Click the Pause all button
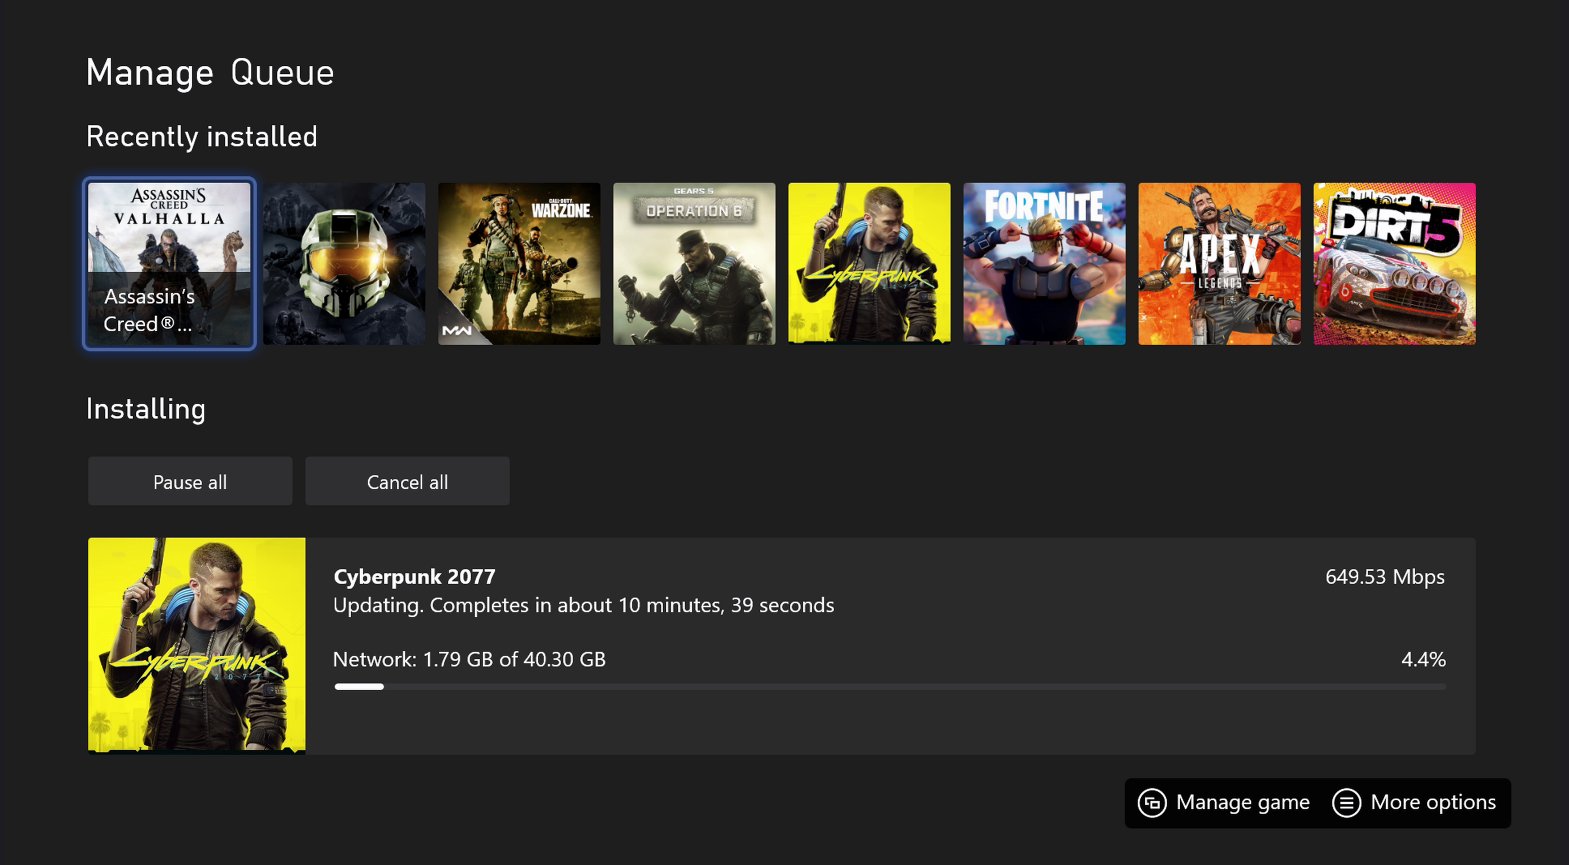Screen dimensions: 1569x865 pyautogui.click(x=190, y=481)
